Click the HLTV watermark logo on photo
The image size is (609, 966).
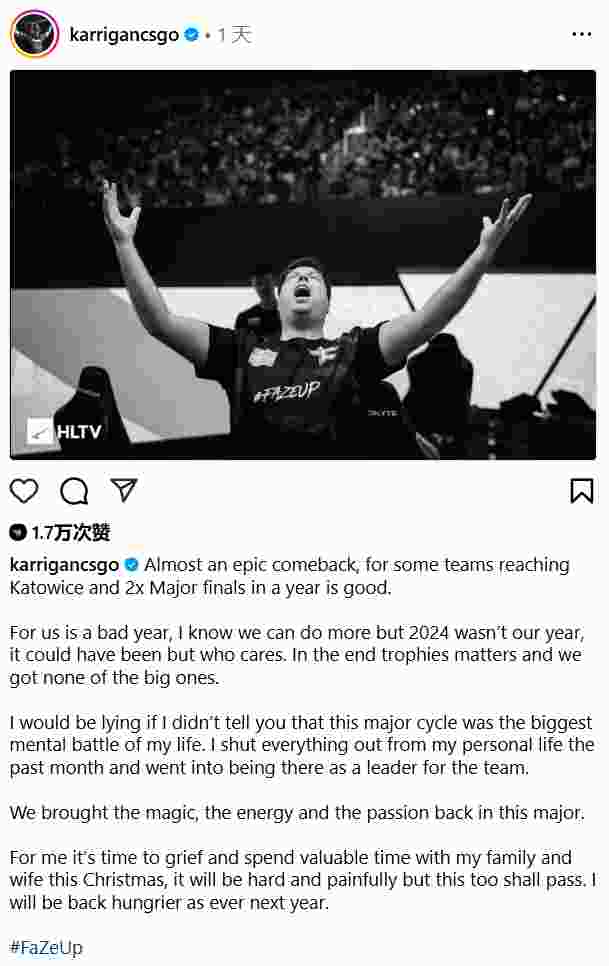65,432
